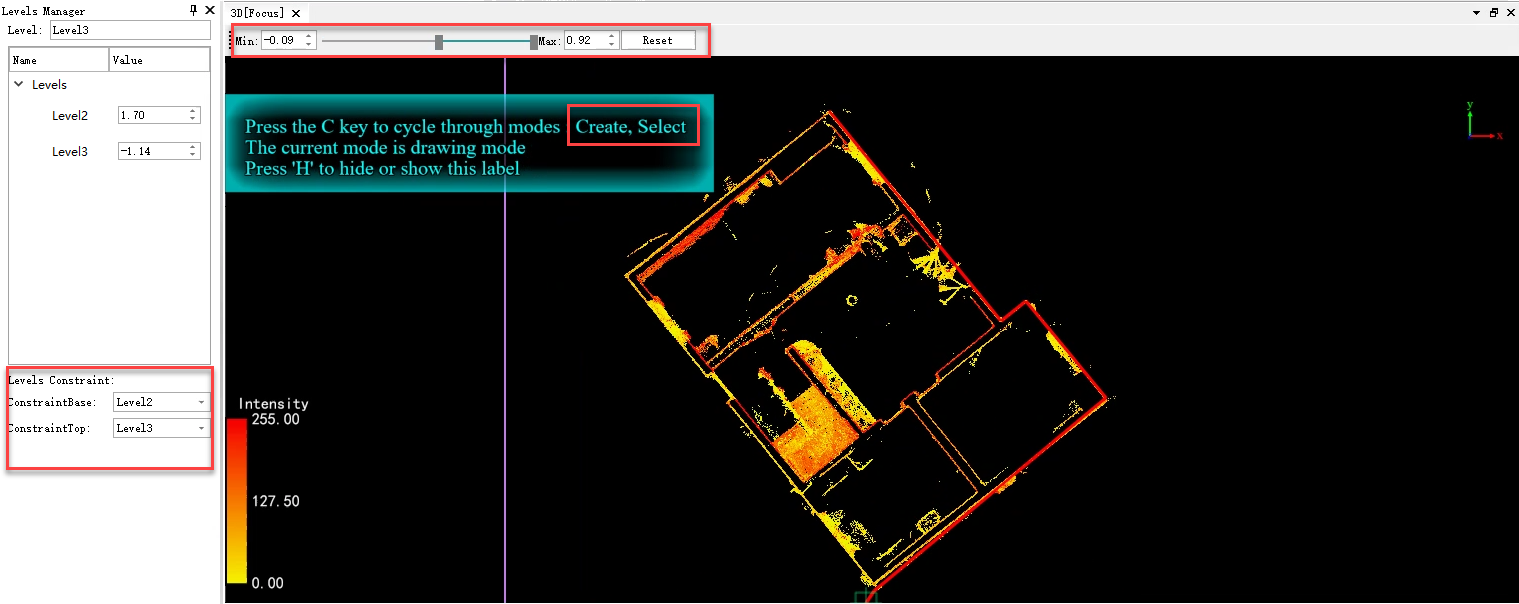1519x604 pixels.
Task: Decrease the Max value using down arrow
Action: click(x=612, y=45)
